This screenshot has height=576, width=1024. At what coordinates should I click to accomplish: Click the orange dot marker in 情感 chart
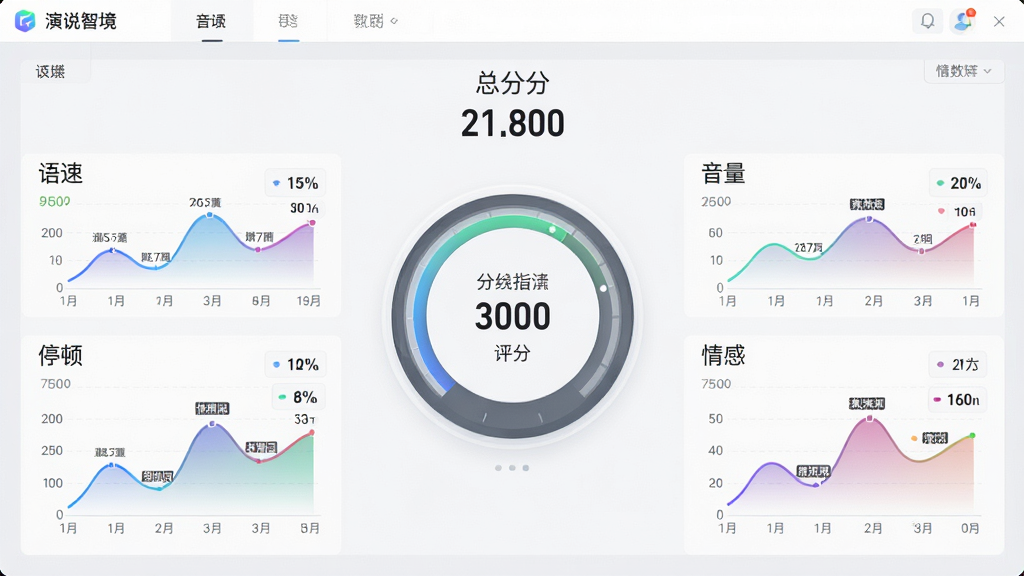click(x=914, y=438)
